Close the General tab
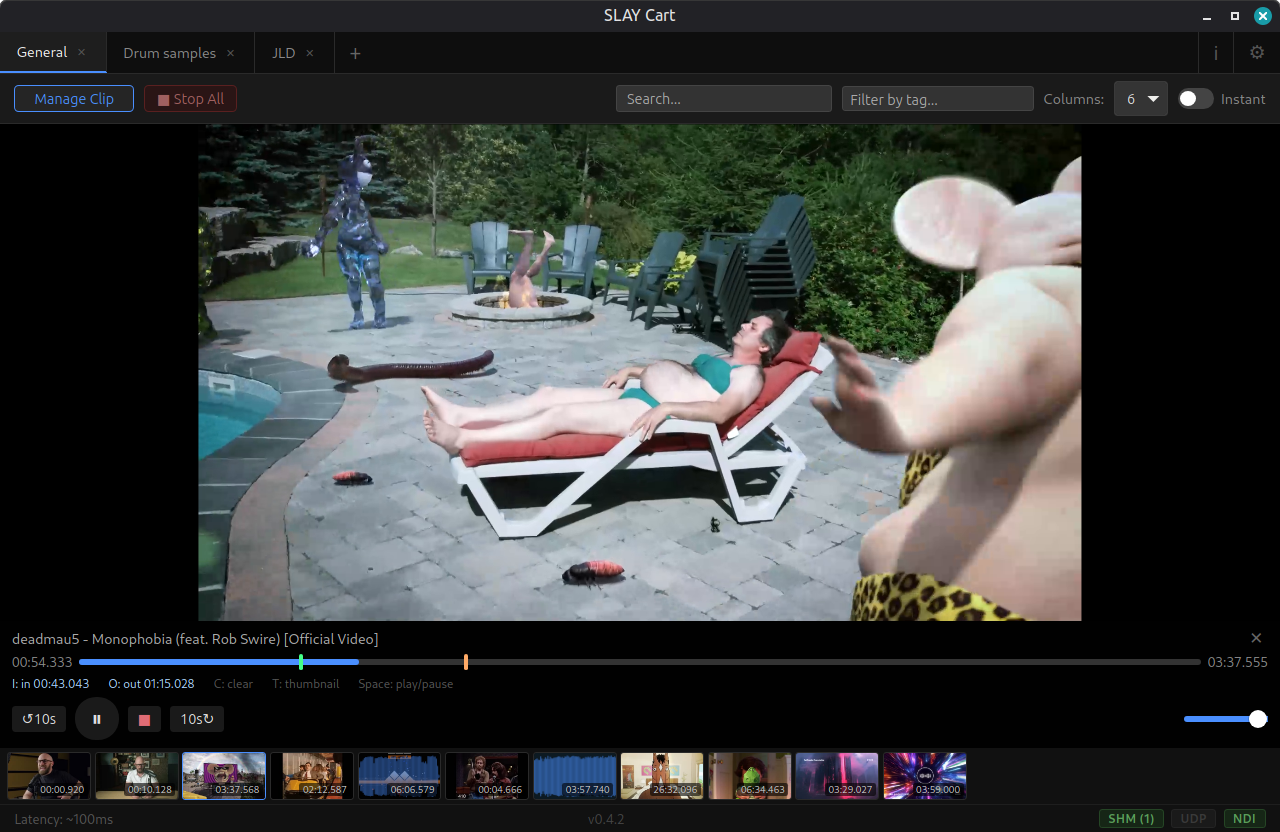The image size is (1280, 832). point(82,52)
